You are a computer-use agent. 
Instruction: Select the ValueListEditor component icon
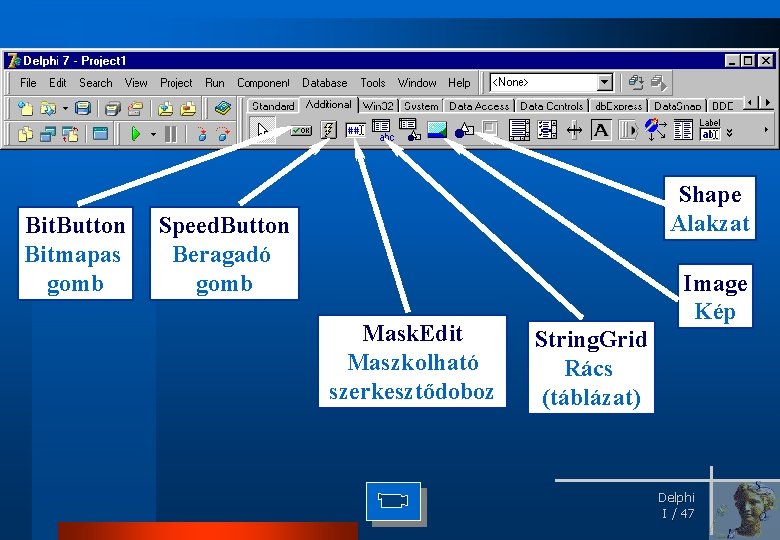pyautogui.click(x=683, y=130)
